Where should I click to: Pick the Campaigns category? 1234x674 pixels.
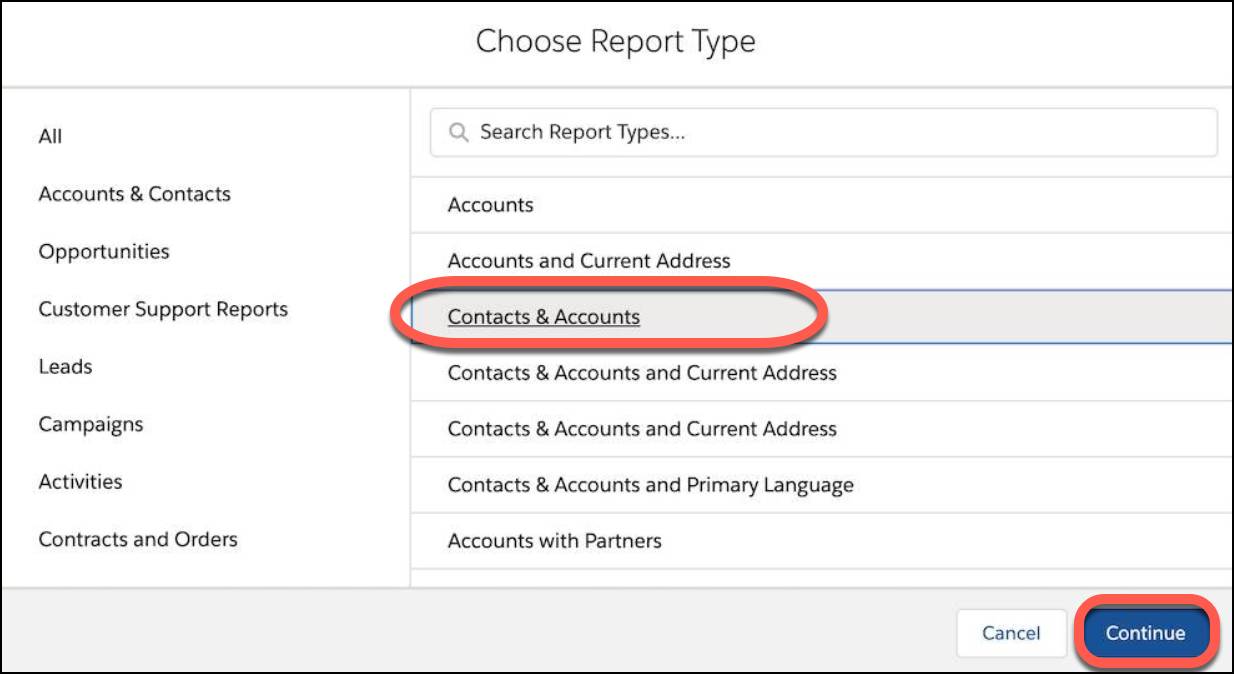tap(91, 424)
